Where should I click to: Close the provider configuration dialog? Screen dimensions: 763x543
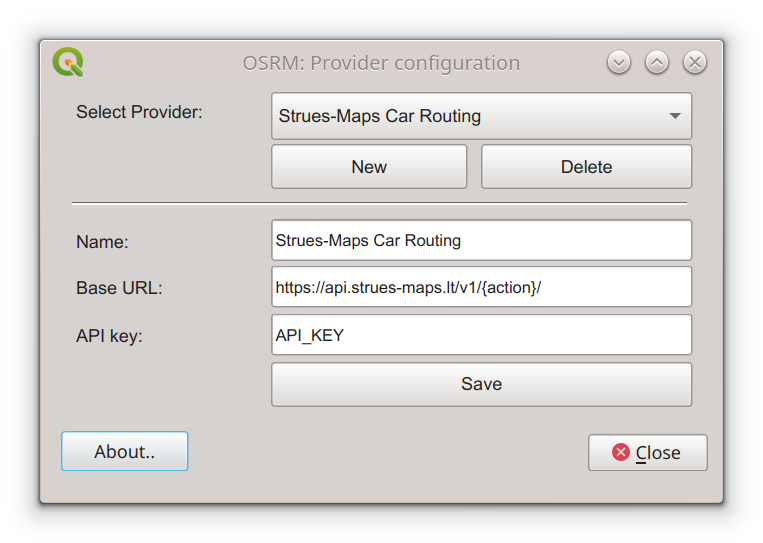click(648, 452)
